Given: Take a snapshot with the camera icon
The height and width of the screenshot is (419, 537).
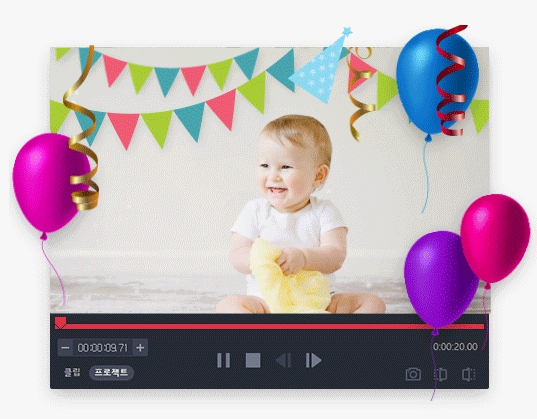Looking at the screenshot, I should (x=413, y=374).
